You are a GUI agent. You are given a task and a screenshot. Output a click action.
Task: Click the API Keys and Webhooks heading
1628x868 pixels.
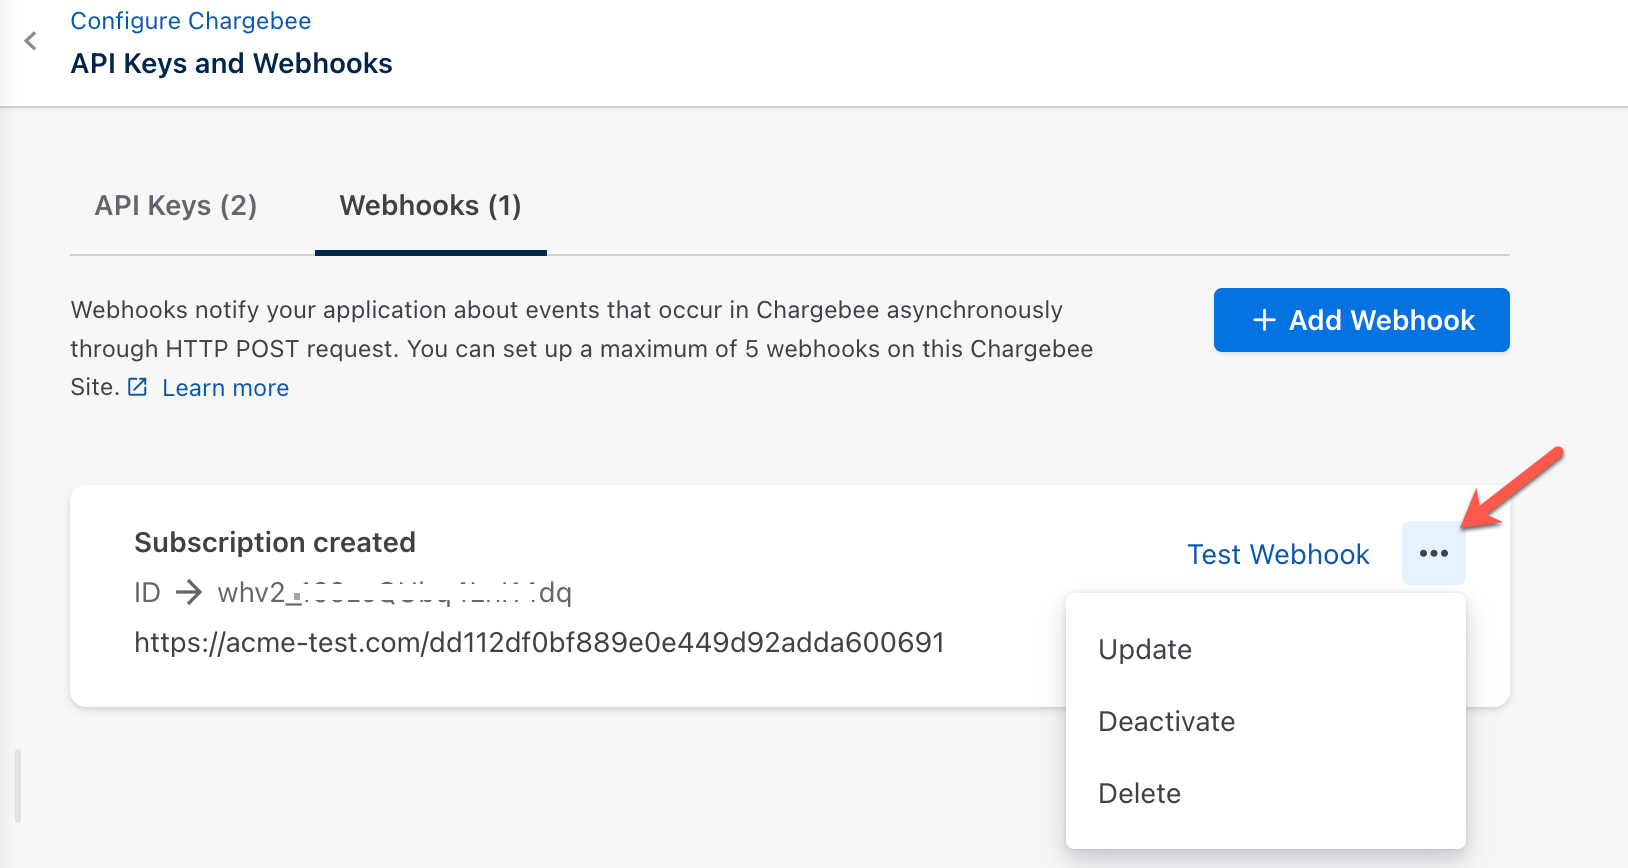pyautogui.click(x=231, y=64)
